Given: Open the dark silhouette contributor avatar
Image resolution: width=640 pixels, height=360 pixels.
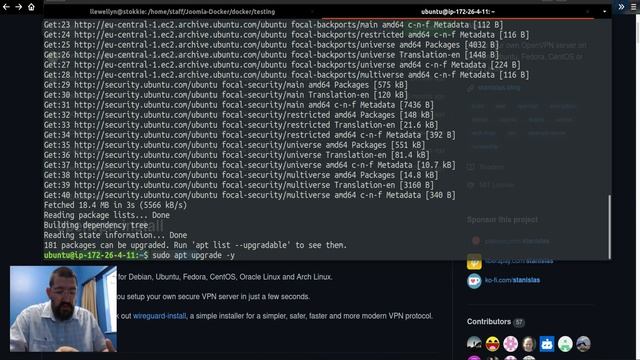Looking at the screenshot, I should [474, 344].
